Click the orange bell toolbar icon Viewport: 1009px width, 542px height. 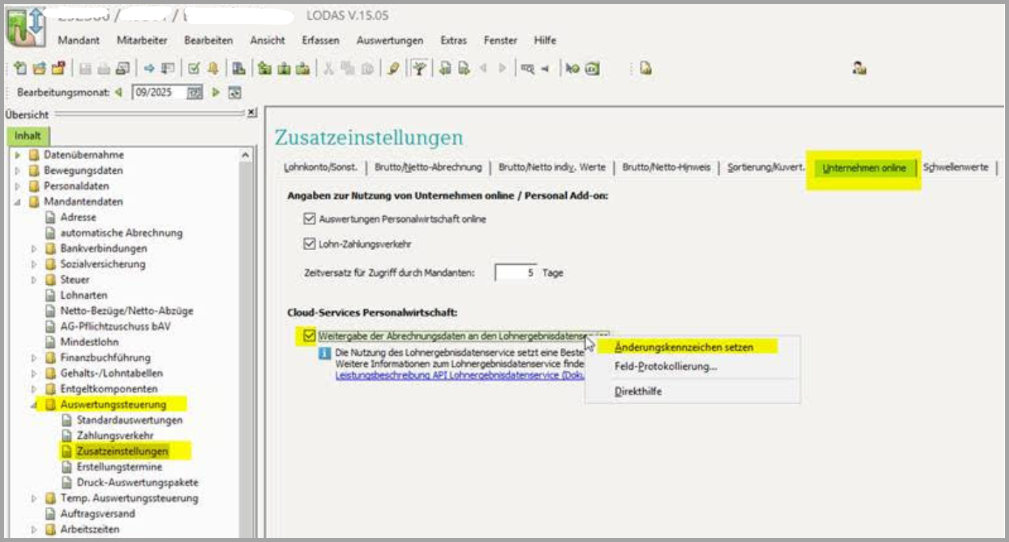click(212, 68)
